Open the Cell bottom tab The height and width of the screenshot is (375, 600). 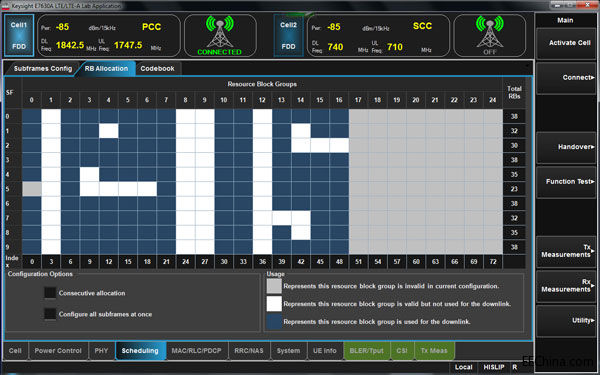[15, 351]
